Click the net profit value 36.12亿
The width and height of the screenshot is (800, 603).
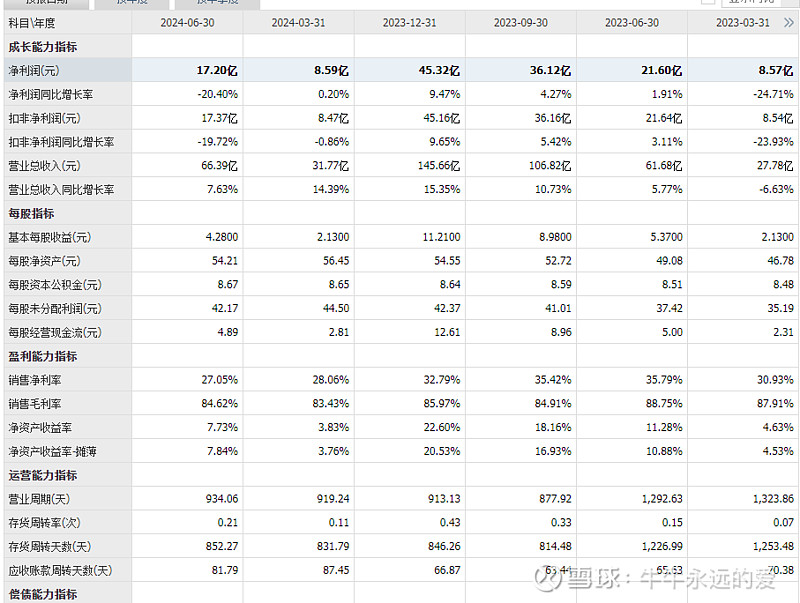550,70
